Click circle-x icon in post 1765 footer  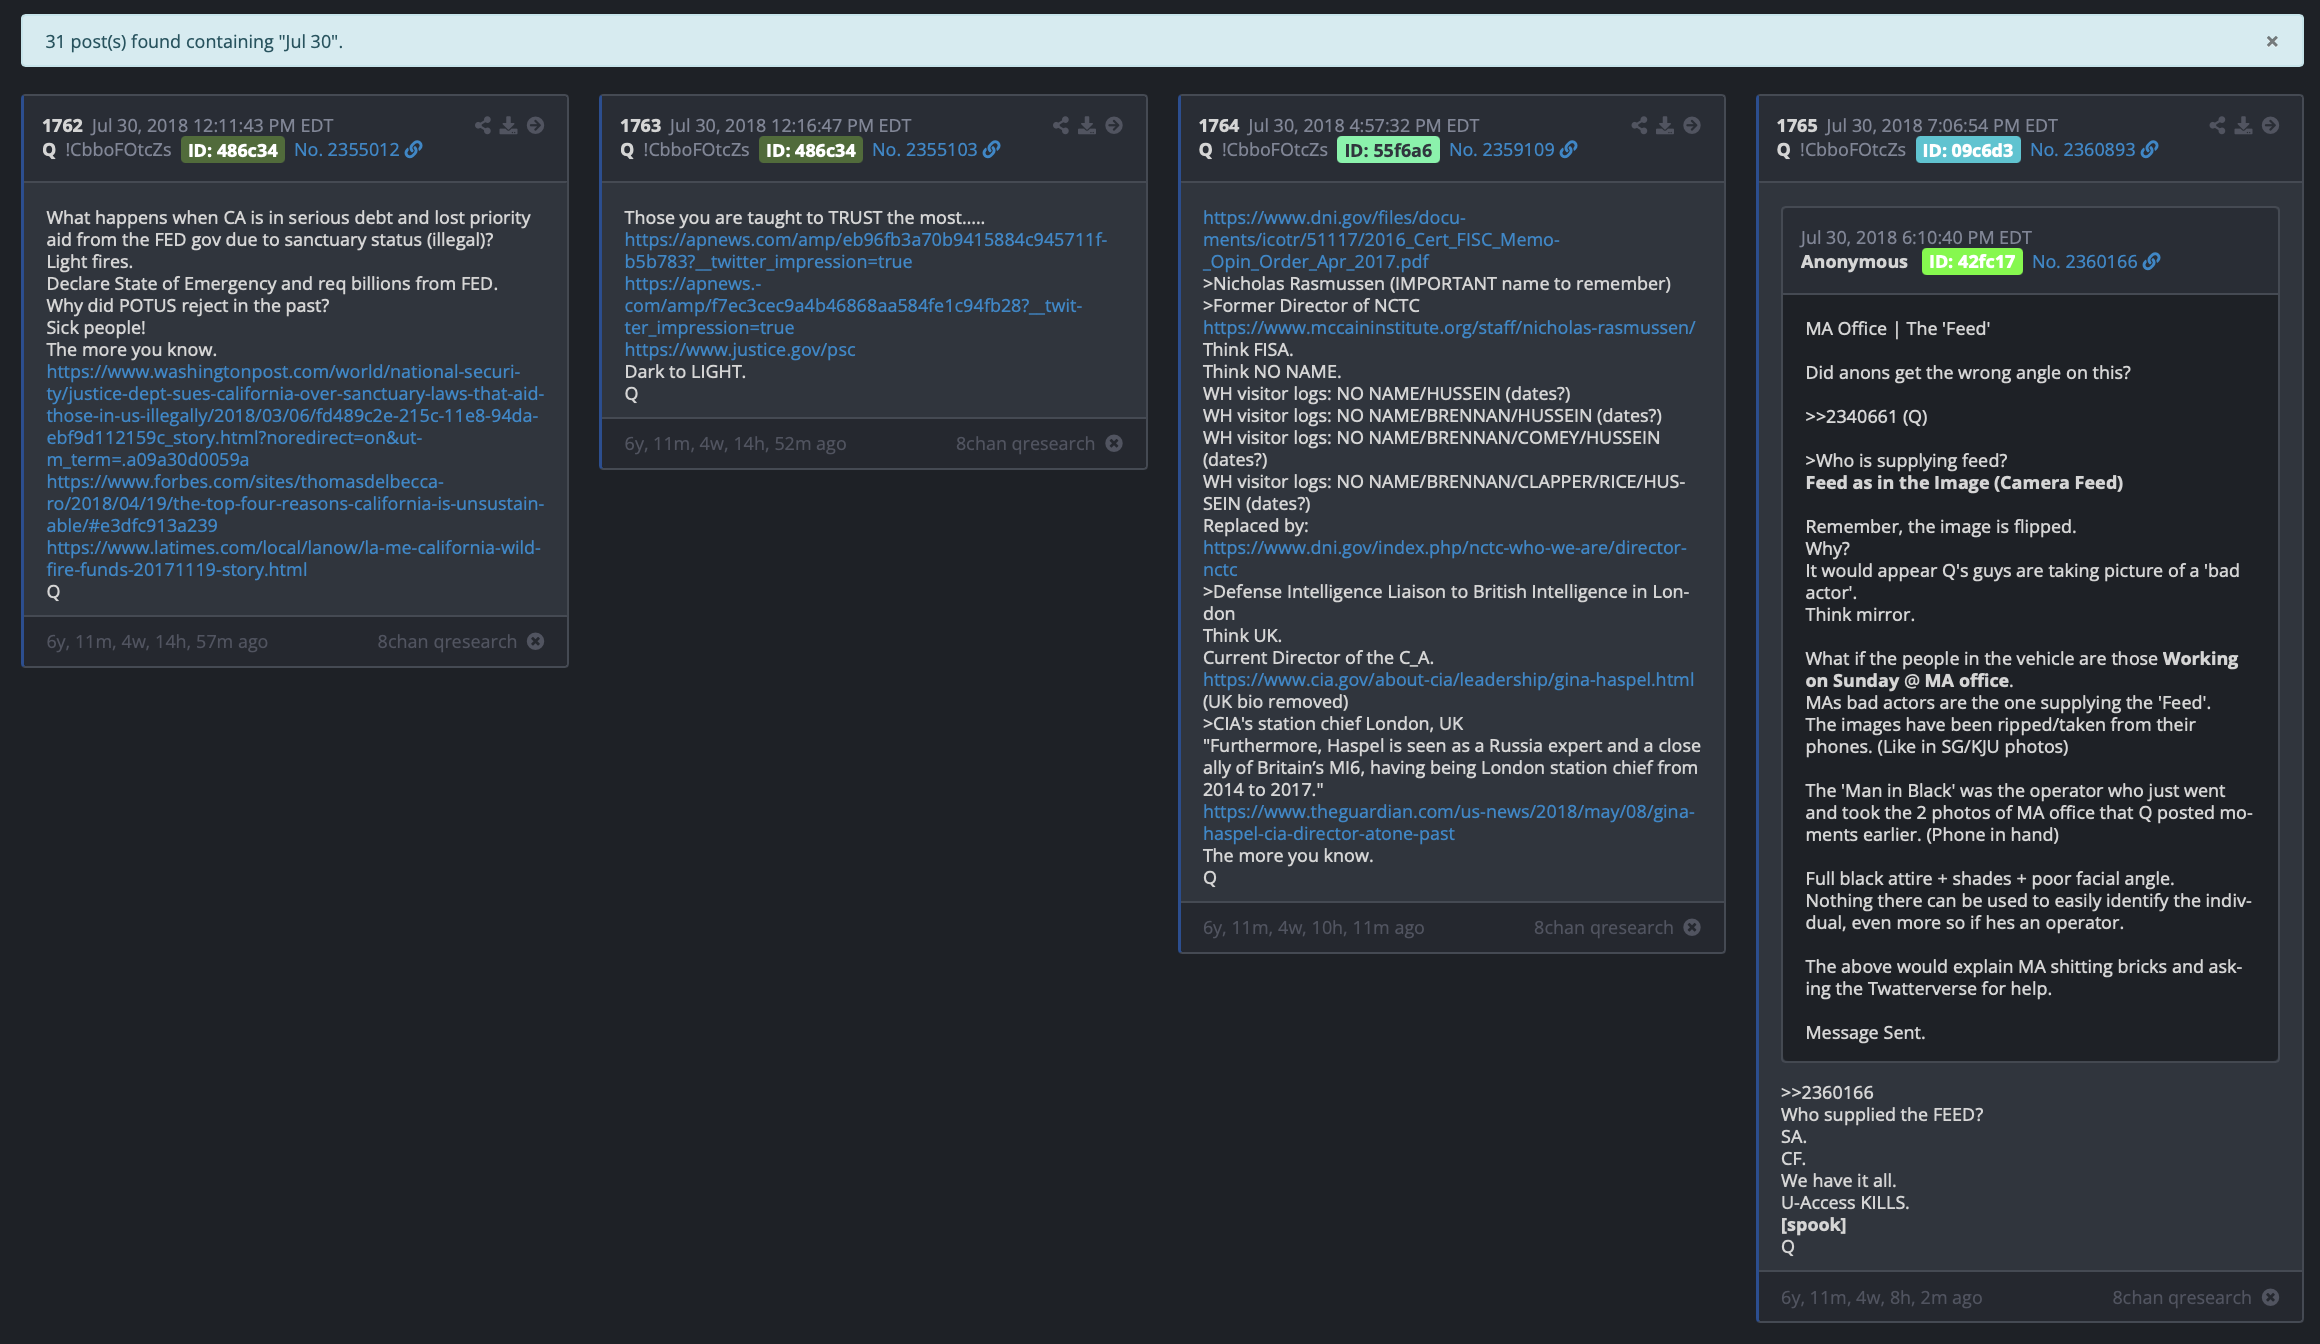point(2270,1297)
